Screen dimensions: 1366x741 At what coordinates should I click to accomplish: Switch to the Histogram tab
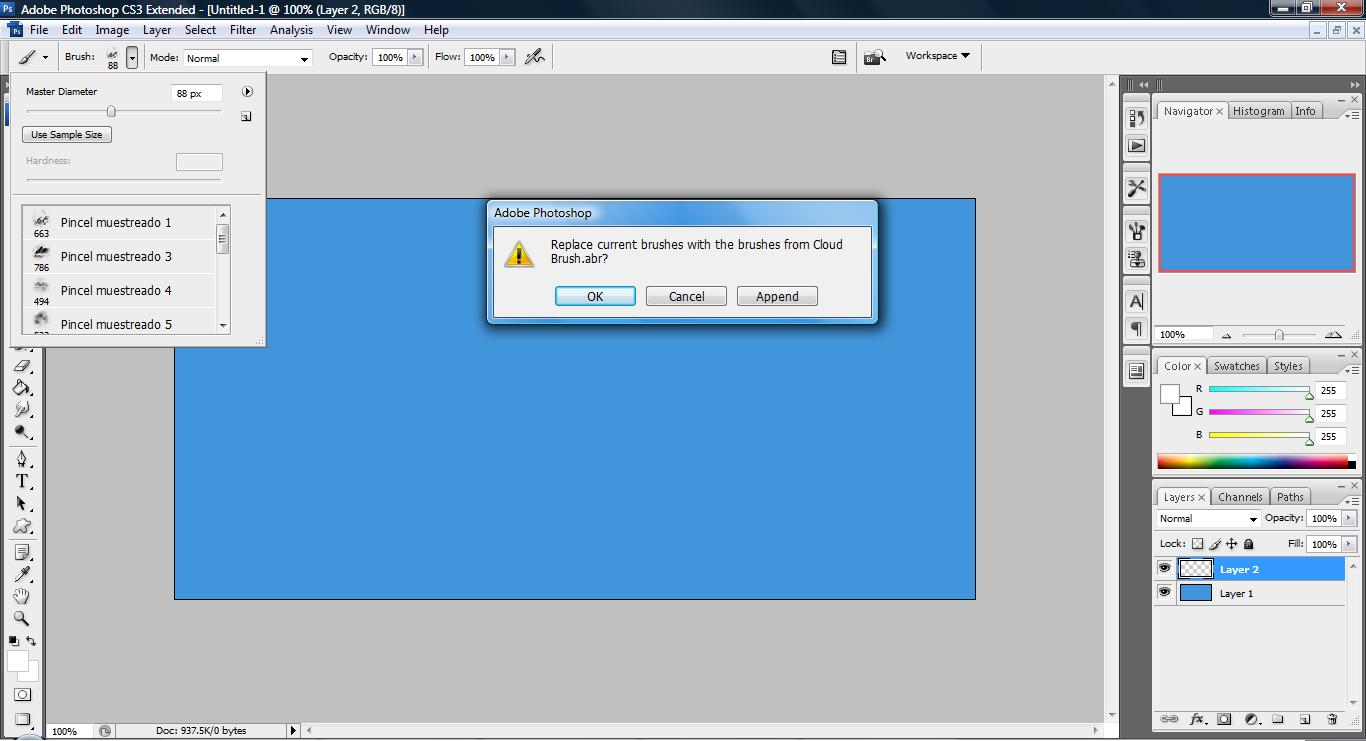(x=1258, y=111)
